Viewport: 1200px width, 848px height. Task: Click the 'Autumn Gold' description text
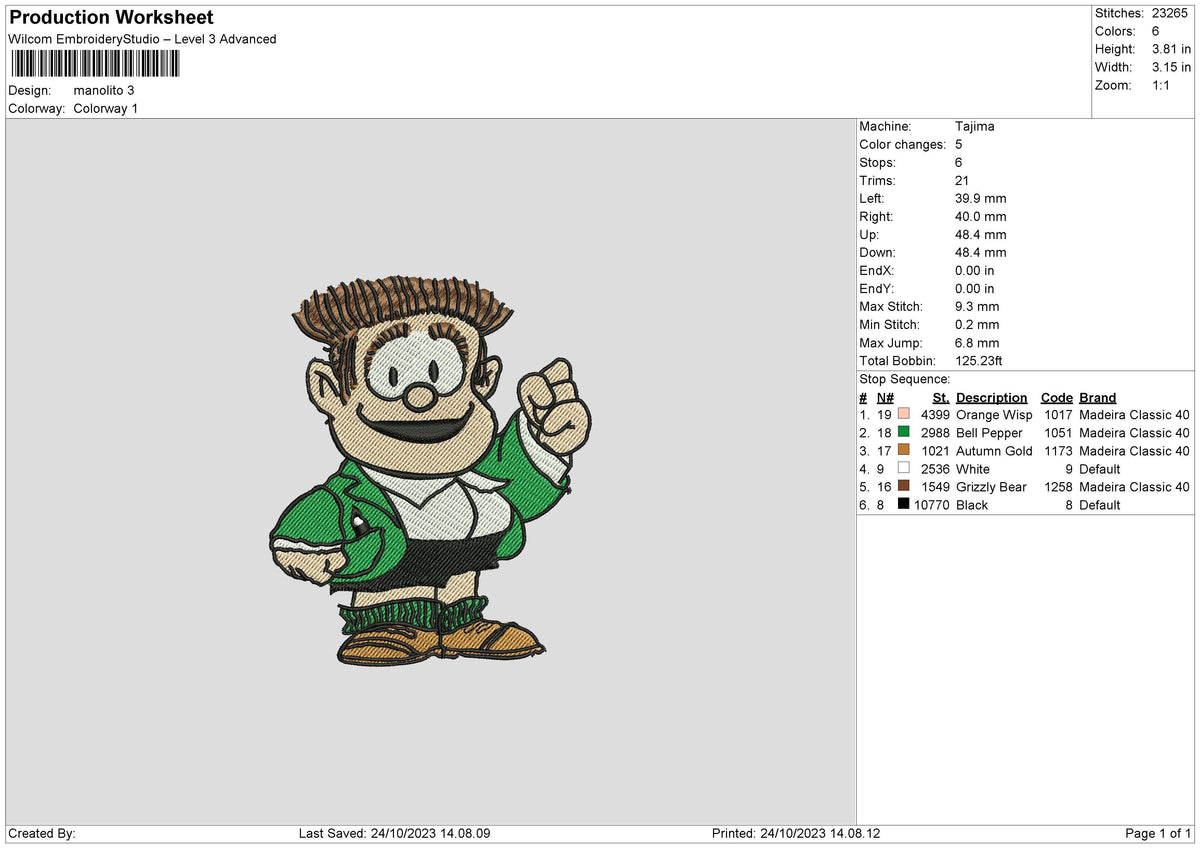(994, 450)
